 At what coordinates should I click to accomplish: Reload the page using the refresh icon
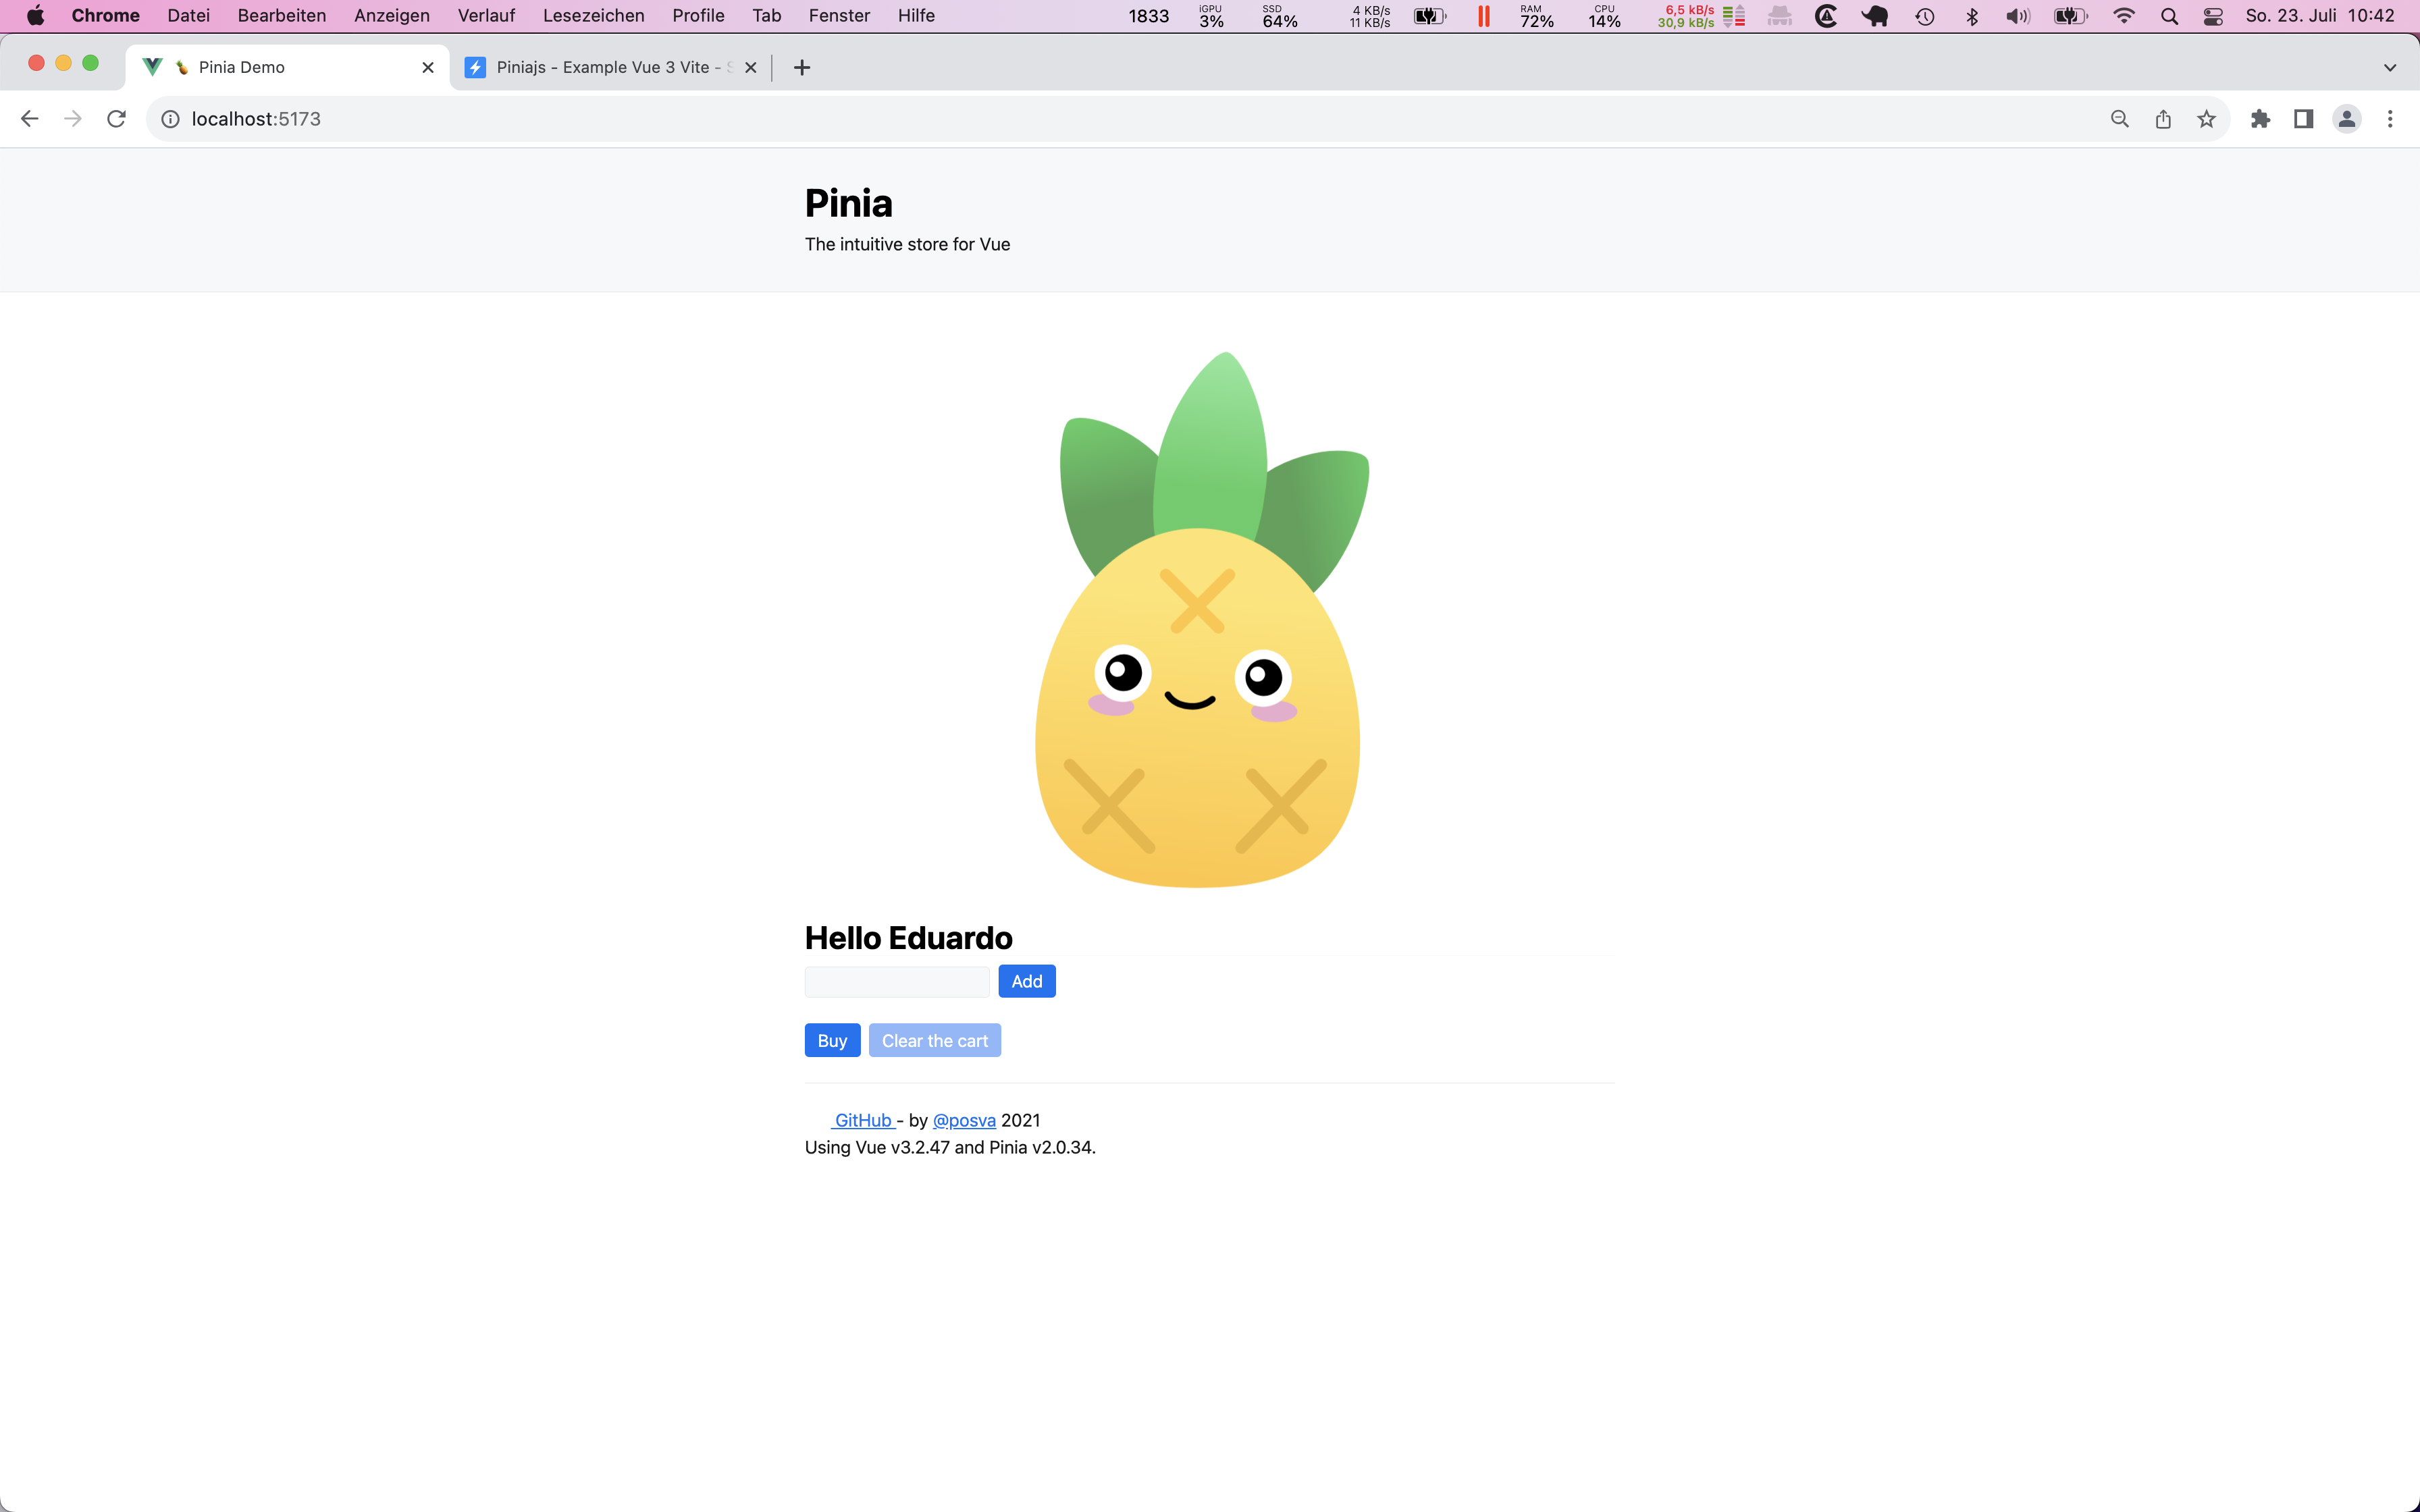116,118
